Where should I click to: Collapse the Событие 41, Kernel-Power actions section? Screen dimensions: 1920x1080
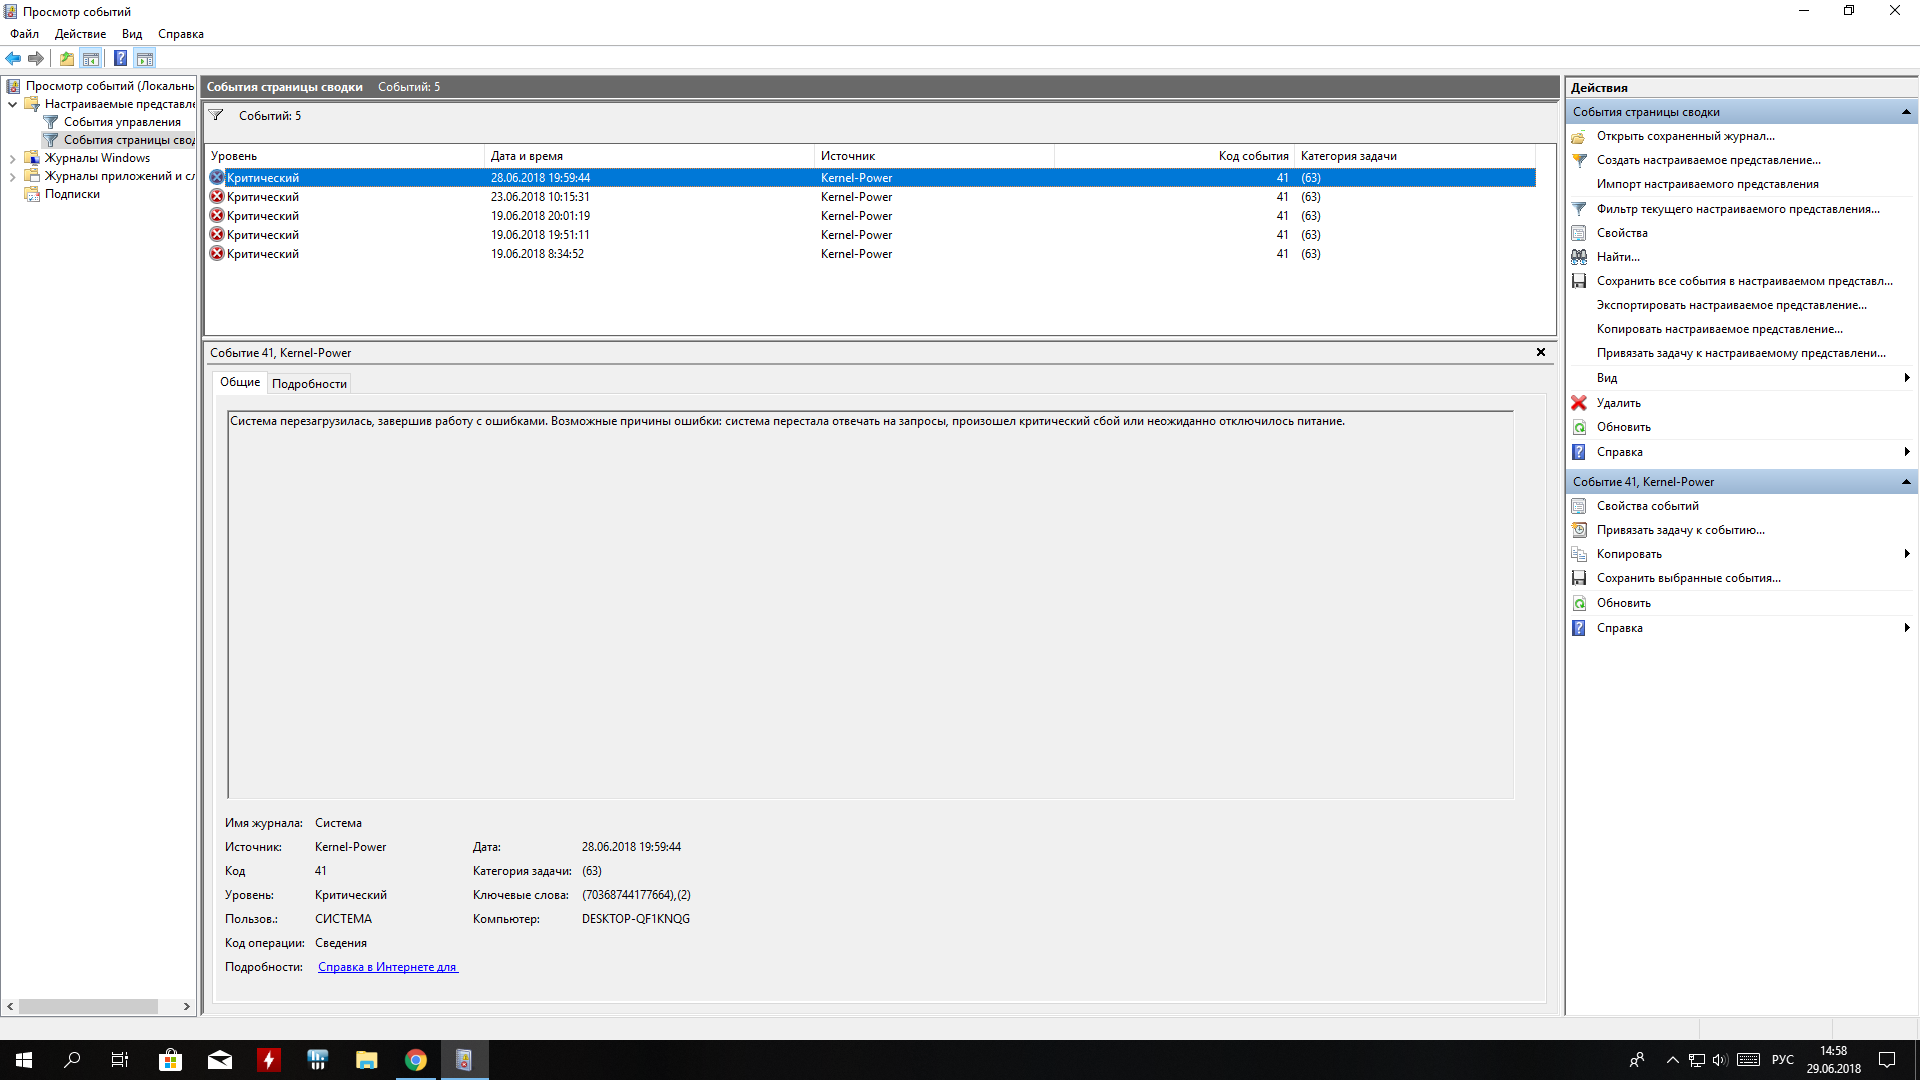tap(1906, 482)
